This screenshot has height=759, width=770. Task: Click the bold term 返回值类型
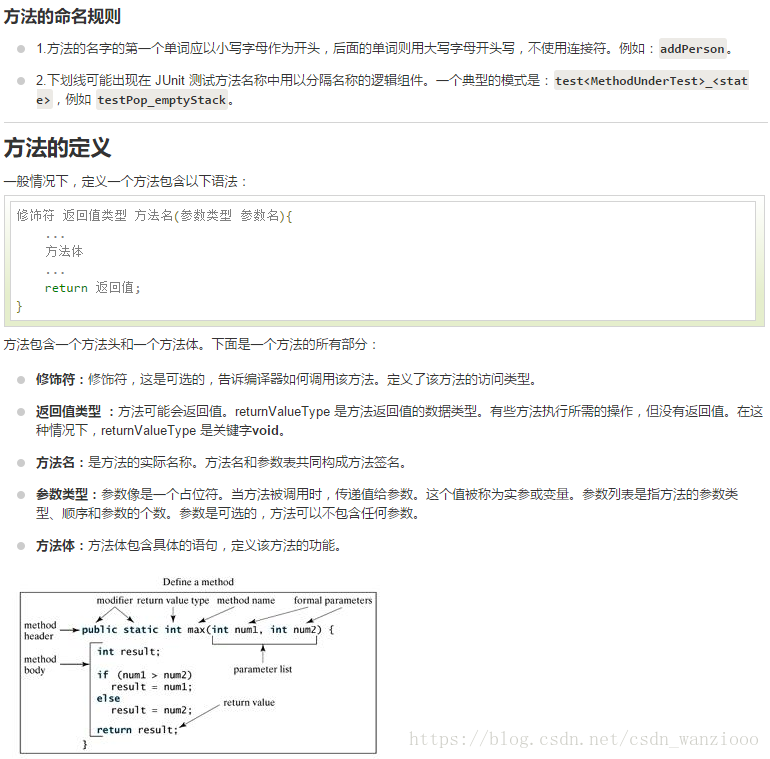click(68, 411)
